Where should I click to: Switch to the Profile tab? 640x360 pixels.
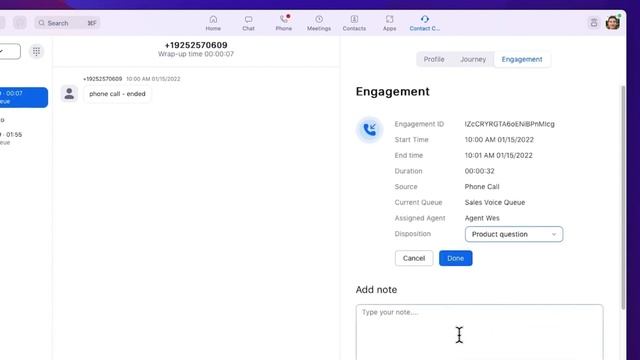pos(434,59)
